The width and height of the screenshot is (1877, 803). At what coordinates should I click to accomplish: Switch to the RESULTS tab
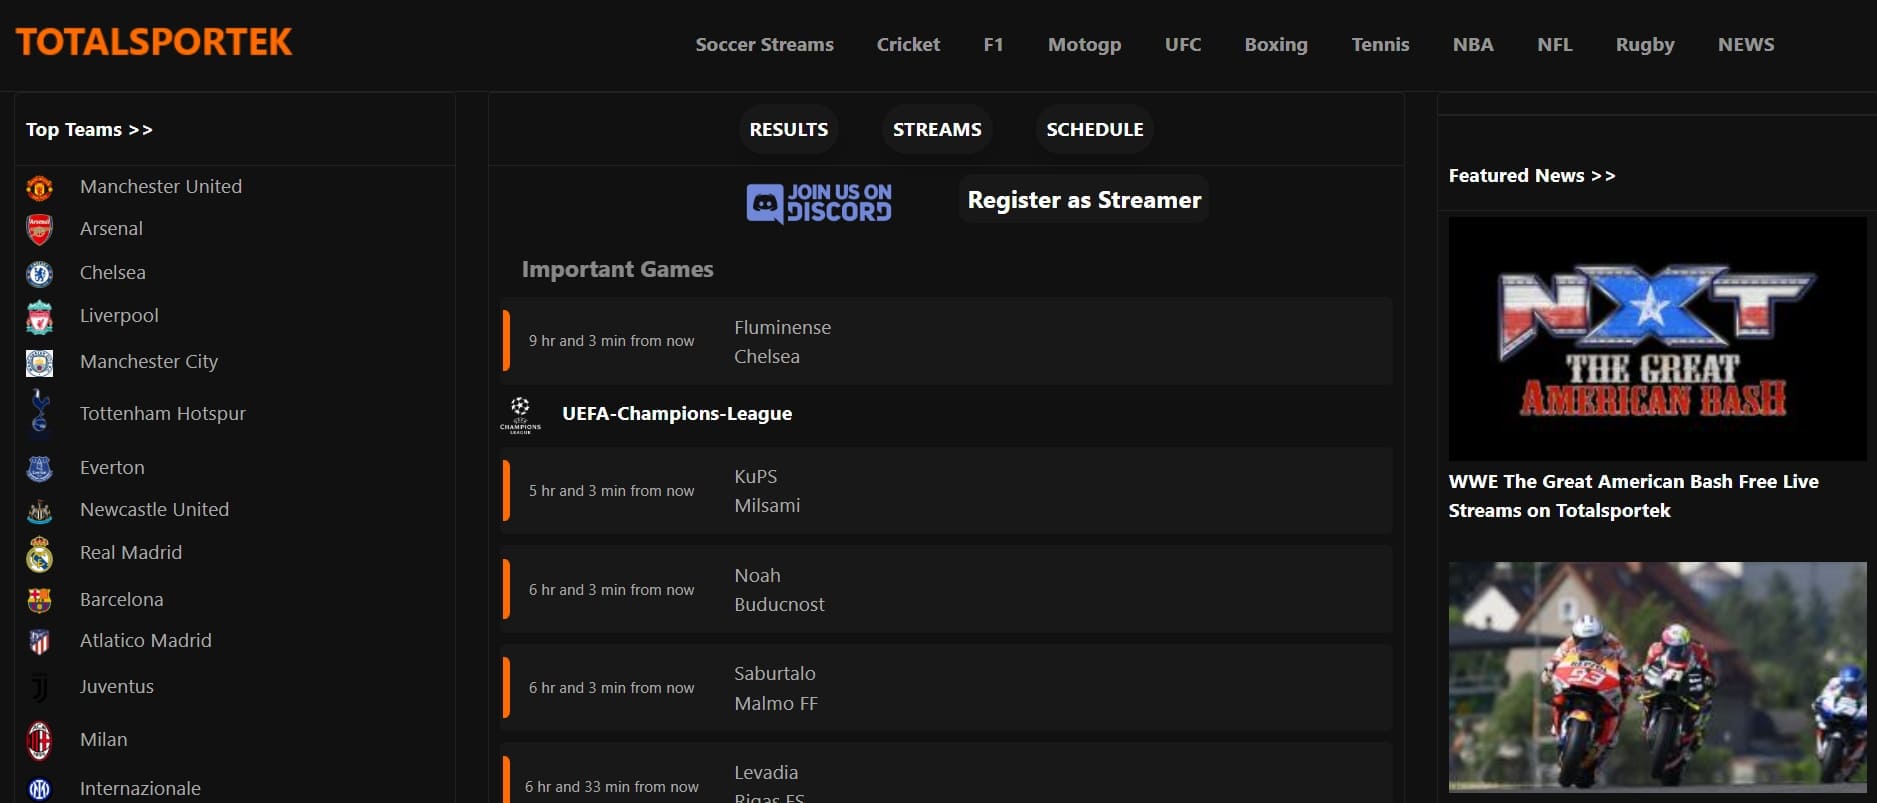(789, 130)
